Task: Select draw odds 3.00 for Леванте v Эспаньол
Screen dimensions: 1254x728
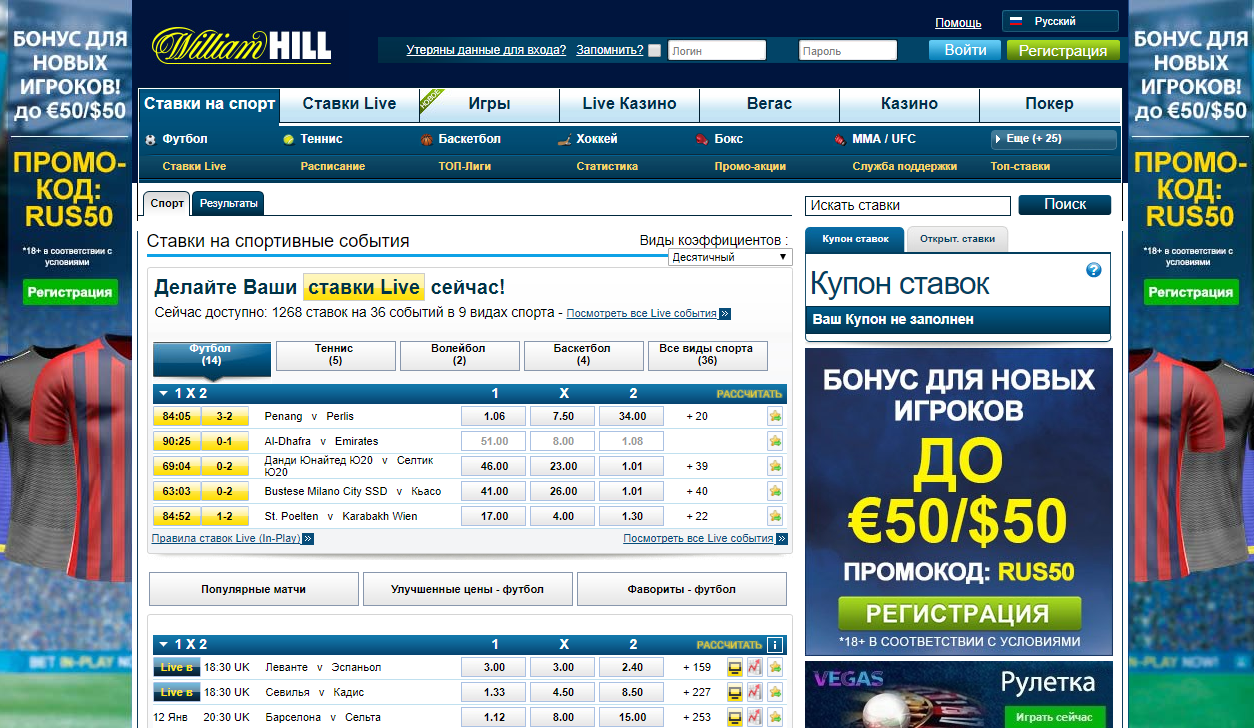Action: tap(563, 667)
